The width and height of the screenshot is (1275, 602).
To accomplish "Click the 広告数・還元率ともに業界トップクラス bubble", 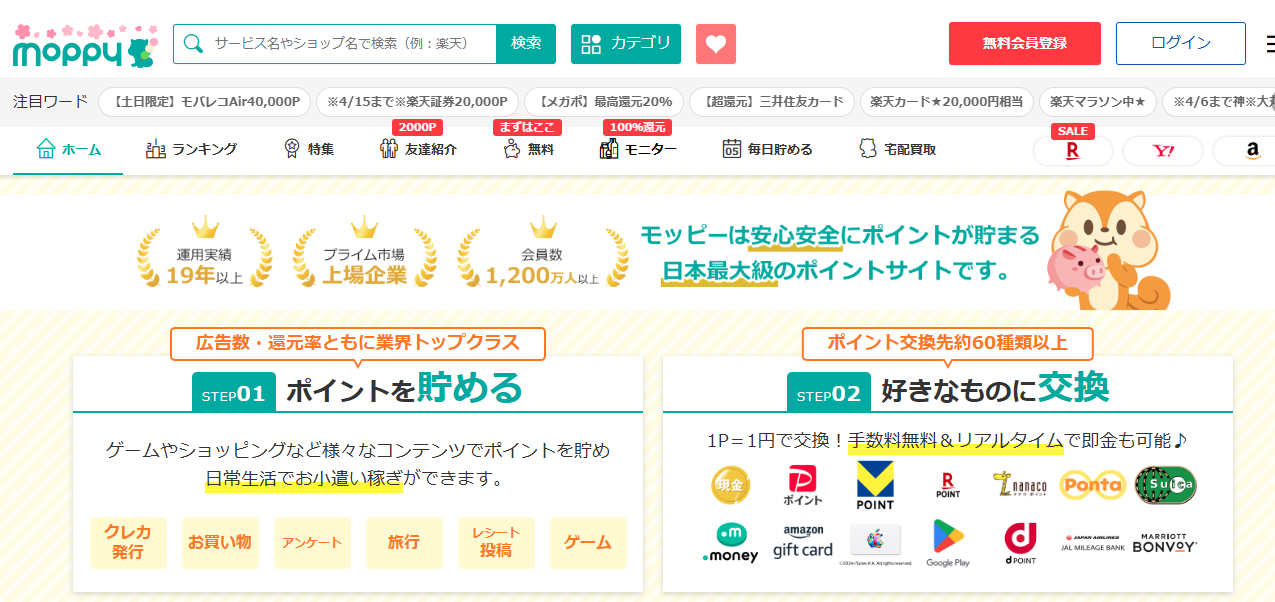I will [358, 343].
